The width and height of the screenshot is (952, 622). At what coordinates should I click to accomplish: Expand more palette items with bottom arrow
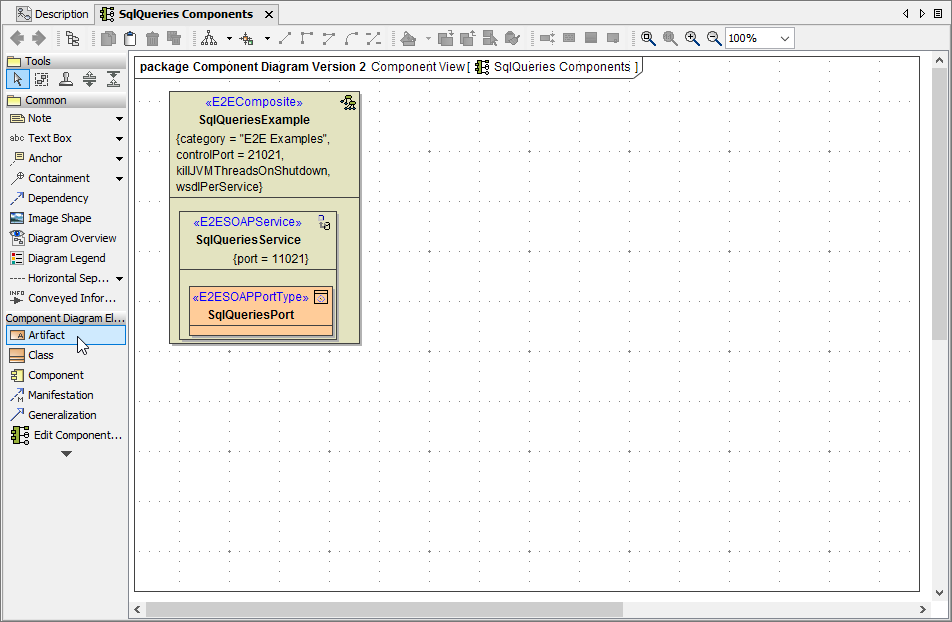coord(66,454)
